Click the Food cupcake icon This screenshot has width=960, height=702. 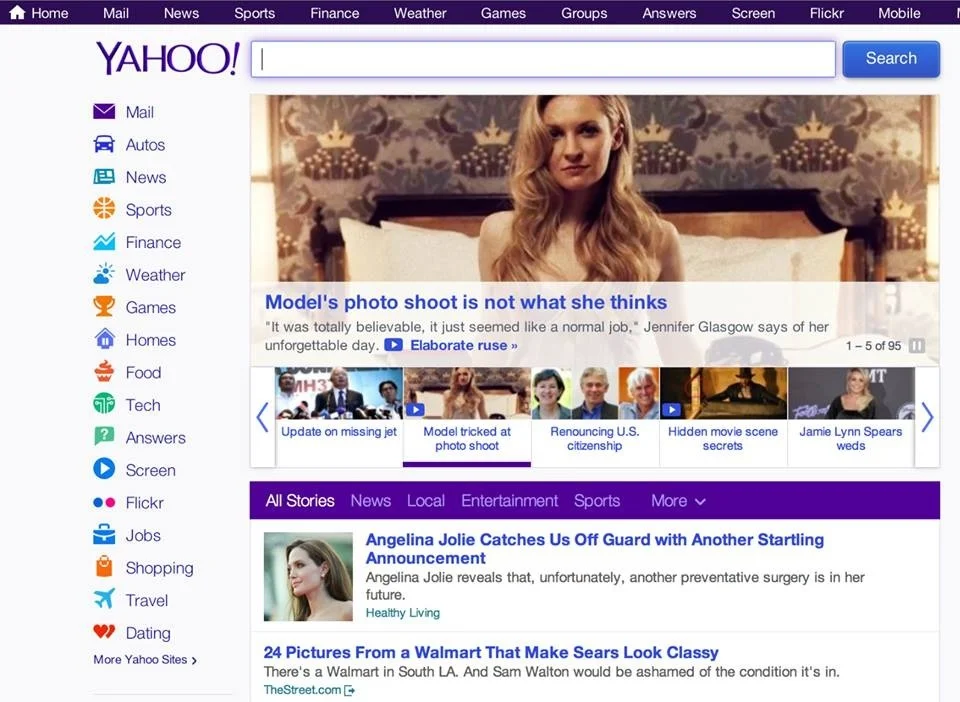pyautogui.click(x=104, y=372)
